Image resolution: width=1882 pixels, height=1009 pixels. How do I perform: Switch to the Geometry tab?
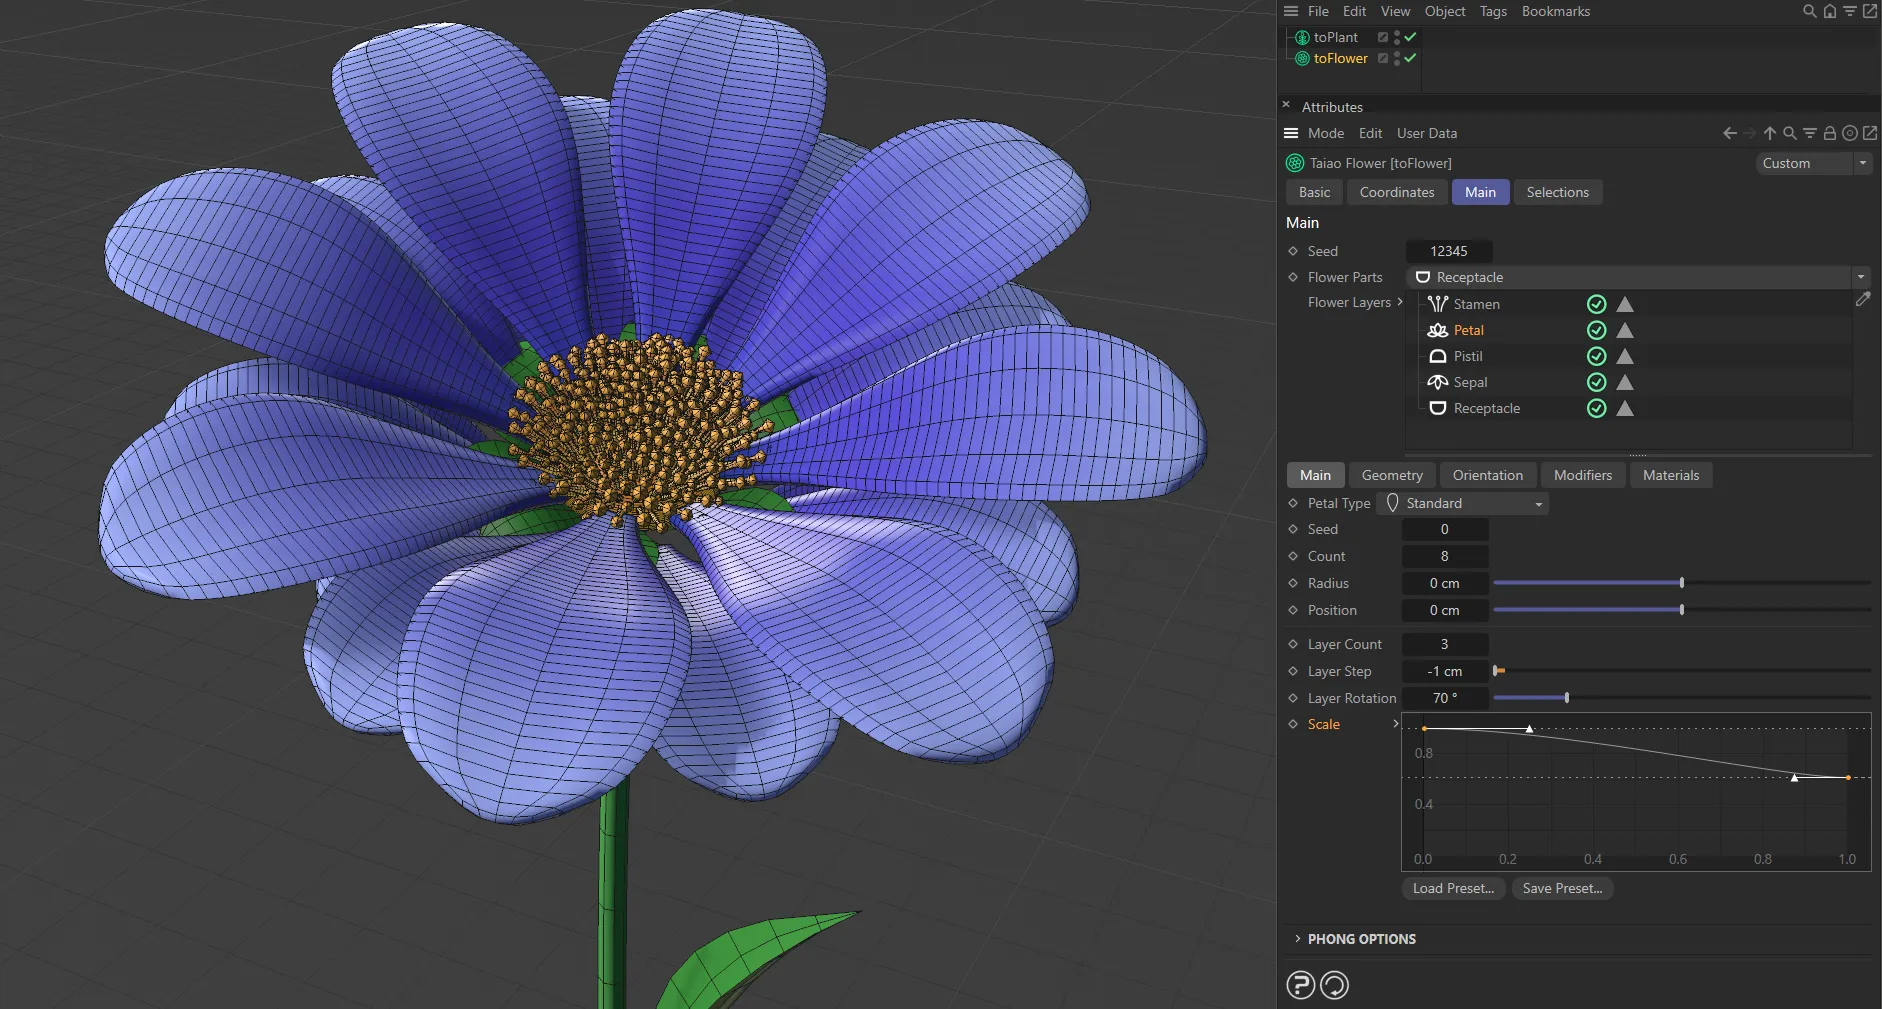tap(1392, 475)
